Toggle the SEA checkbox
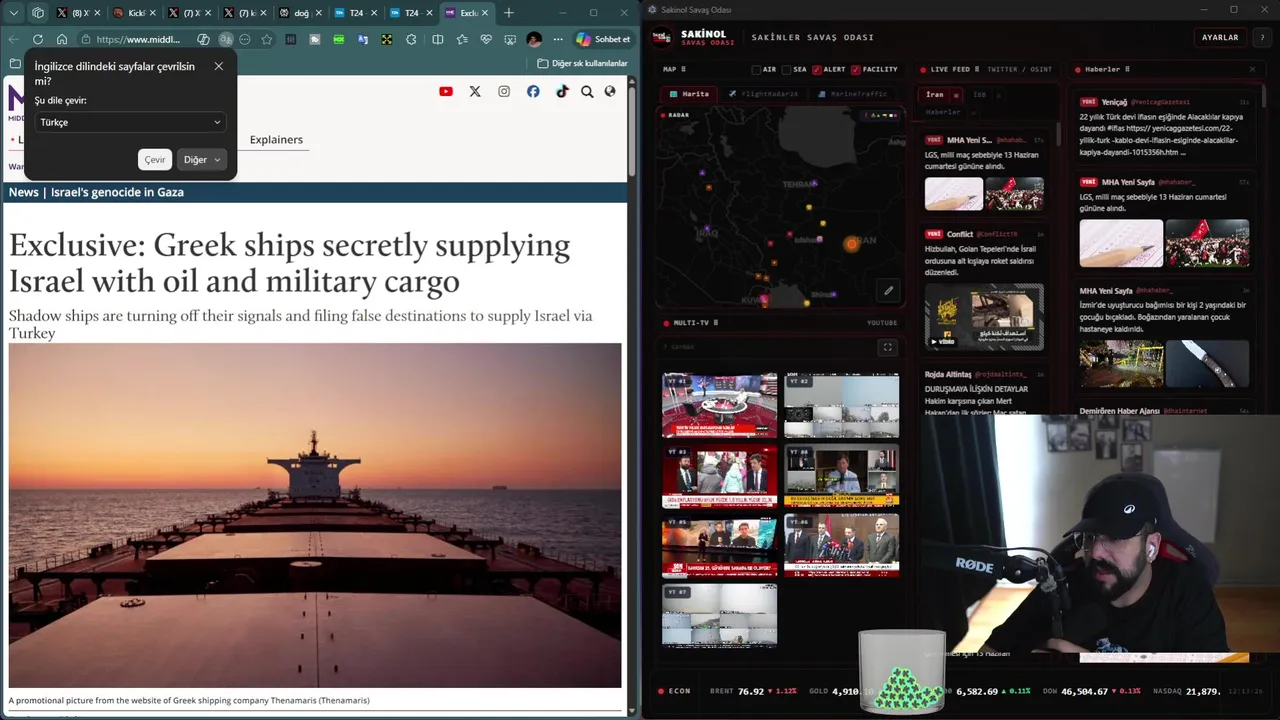This screenshot has width=1280, height=720. 787,70
